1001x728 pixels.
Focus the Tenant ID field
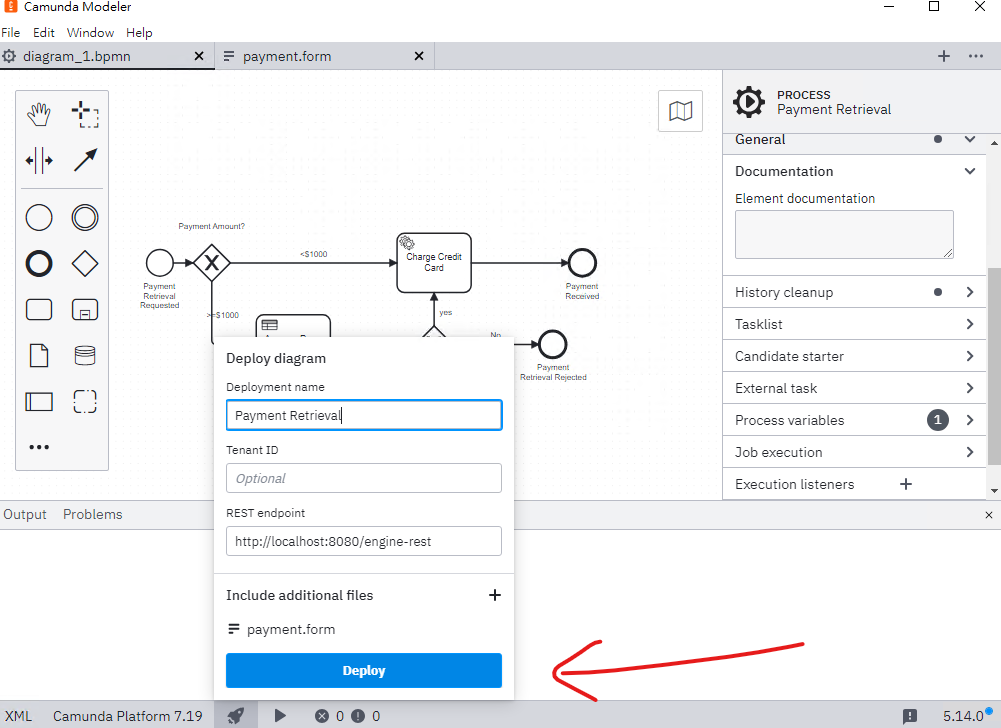[x=364, y=478]
